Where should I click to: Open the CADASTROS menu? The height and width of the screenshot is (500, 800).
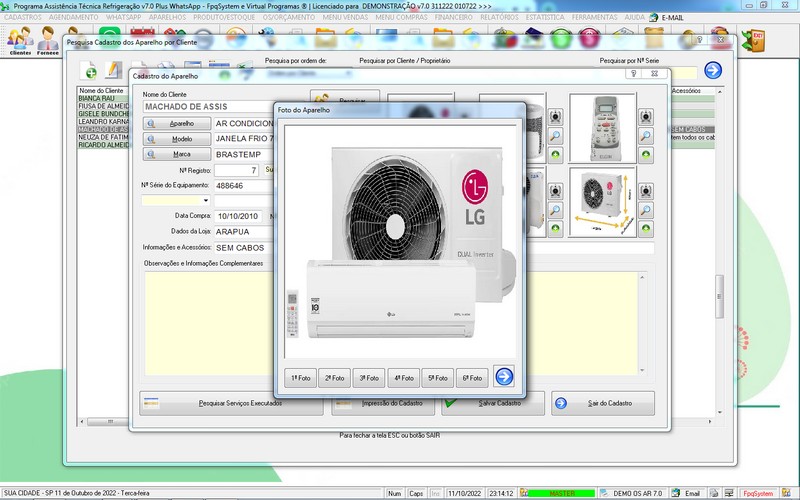[23, 17]
